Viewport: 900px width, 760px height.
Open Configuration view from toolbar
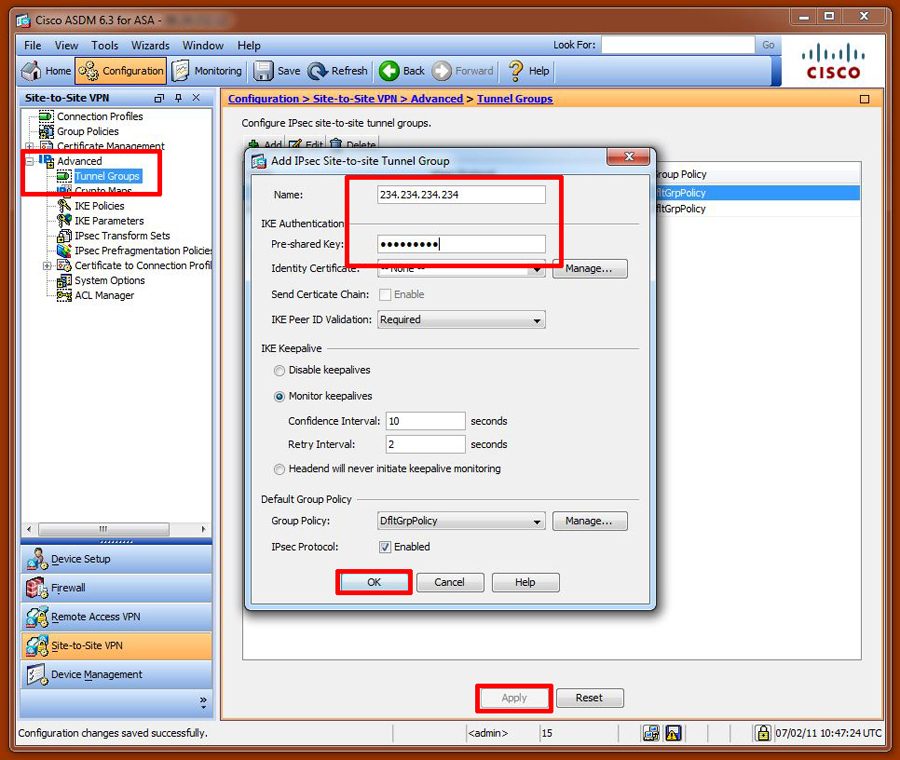click(x=121, y=71)
